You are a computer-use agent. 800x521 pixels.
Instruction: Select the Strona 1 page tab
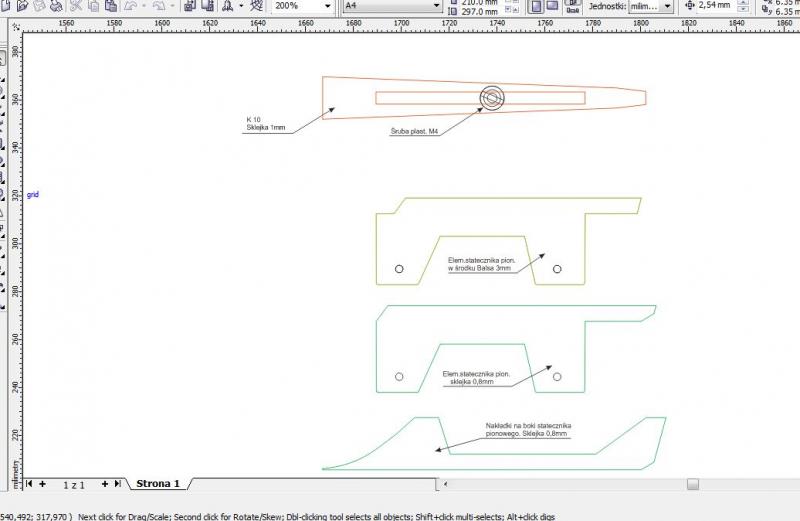(158, 484)
